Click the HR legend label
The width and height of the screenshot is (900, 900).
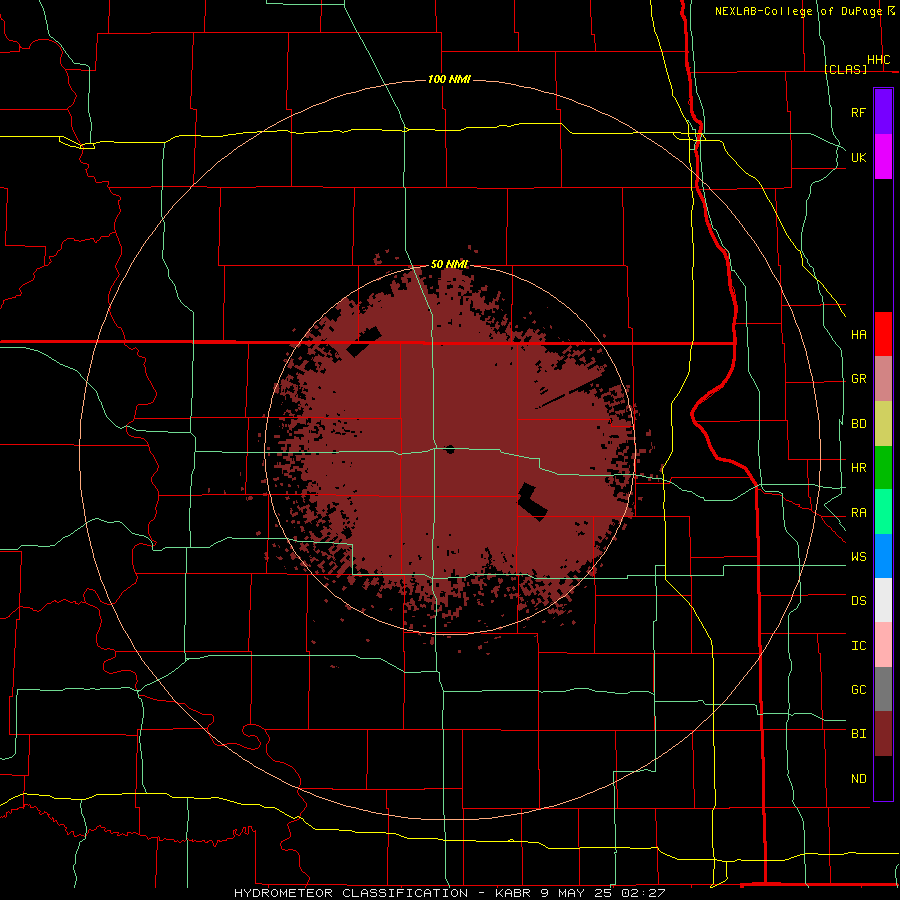(858, 468)
